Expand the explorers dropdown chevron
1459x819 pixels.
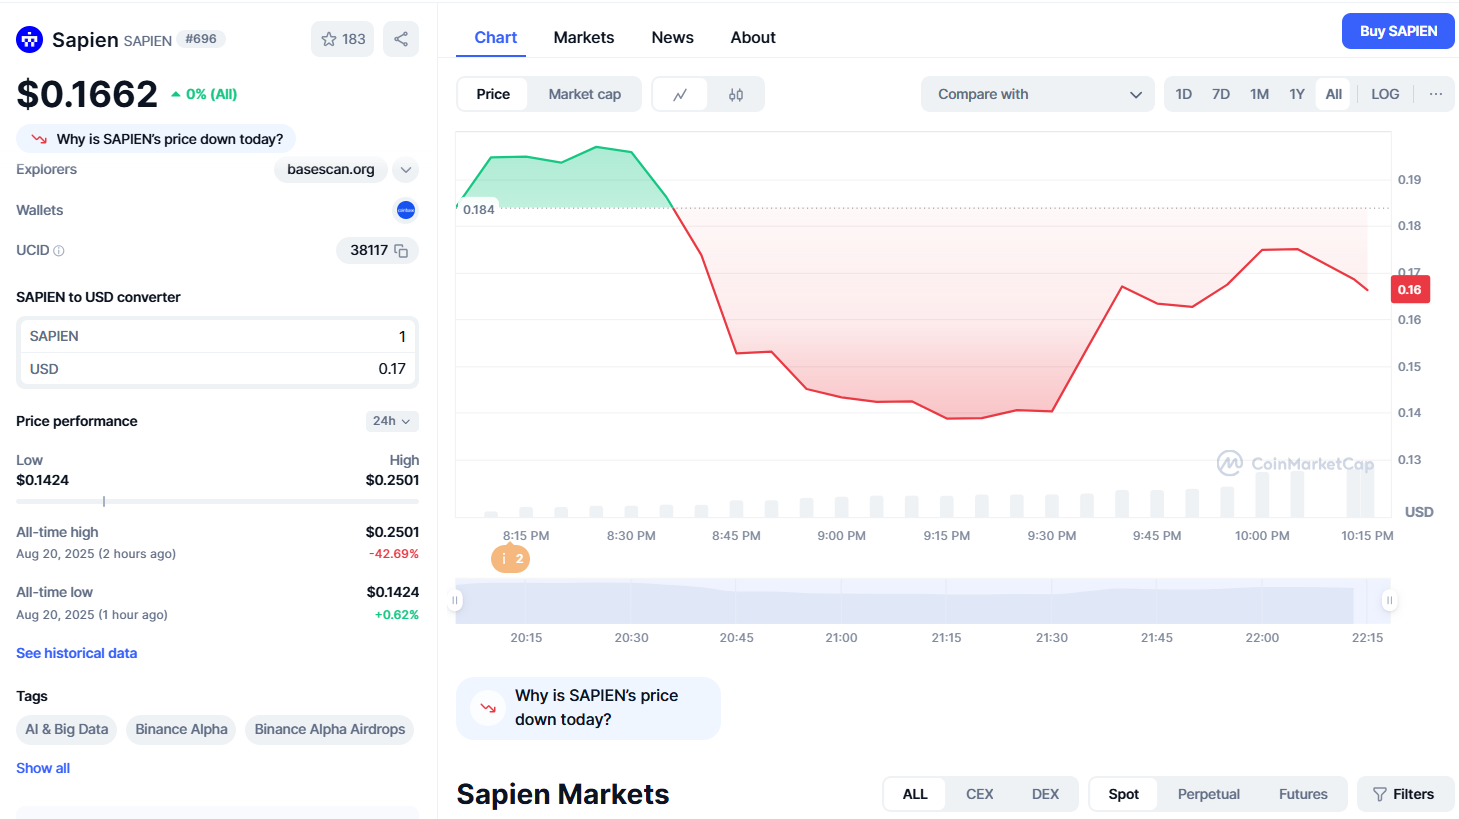click(406, 170)
